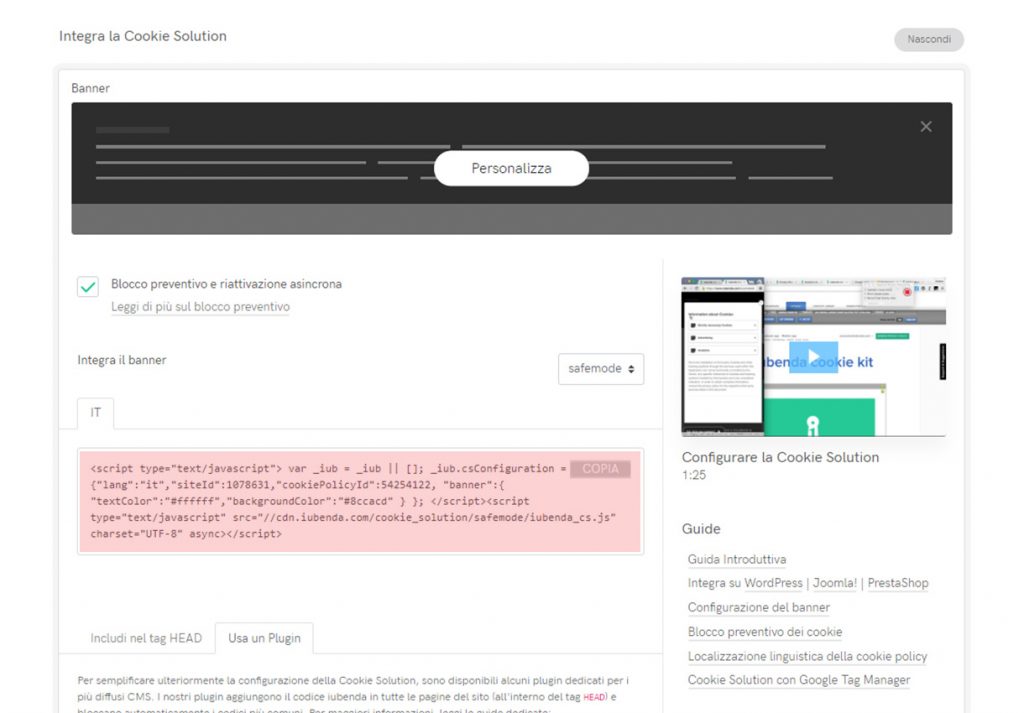Click the Nascondi button
Viewport: 1024px width, 713px height.
coord(929,39)
